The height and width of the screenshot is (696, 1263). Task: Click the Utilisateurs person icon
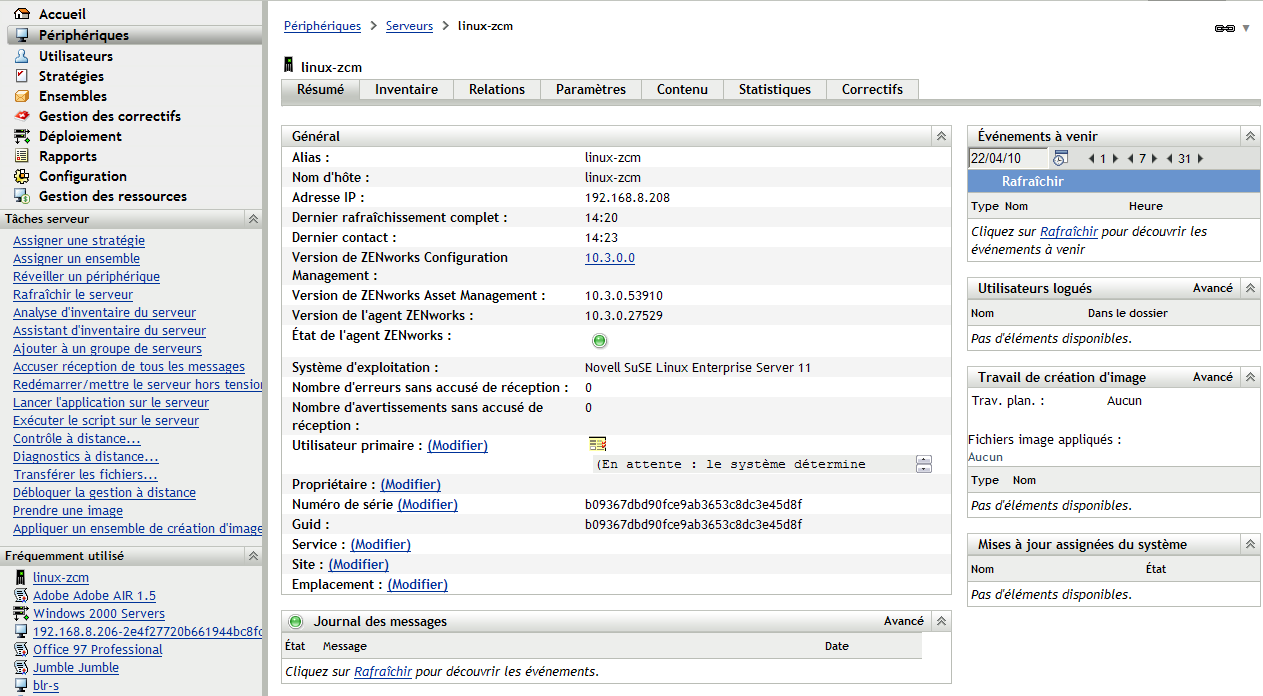click(x=21, y=56)
